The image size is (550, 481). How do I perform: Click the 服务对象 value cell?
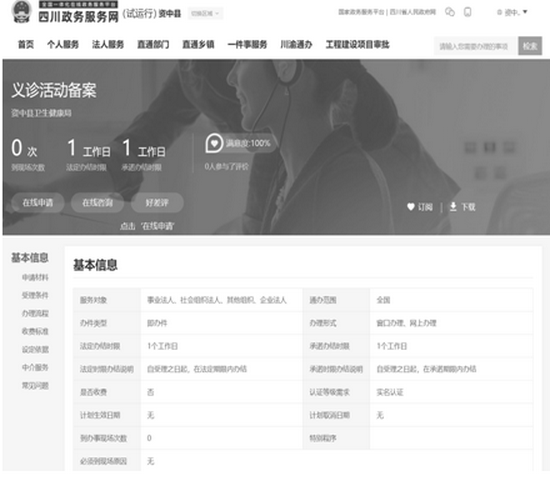pos(222,300)
